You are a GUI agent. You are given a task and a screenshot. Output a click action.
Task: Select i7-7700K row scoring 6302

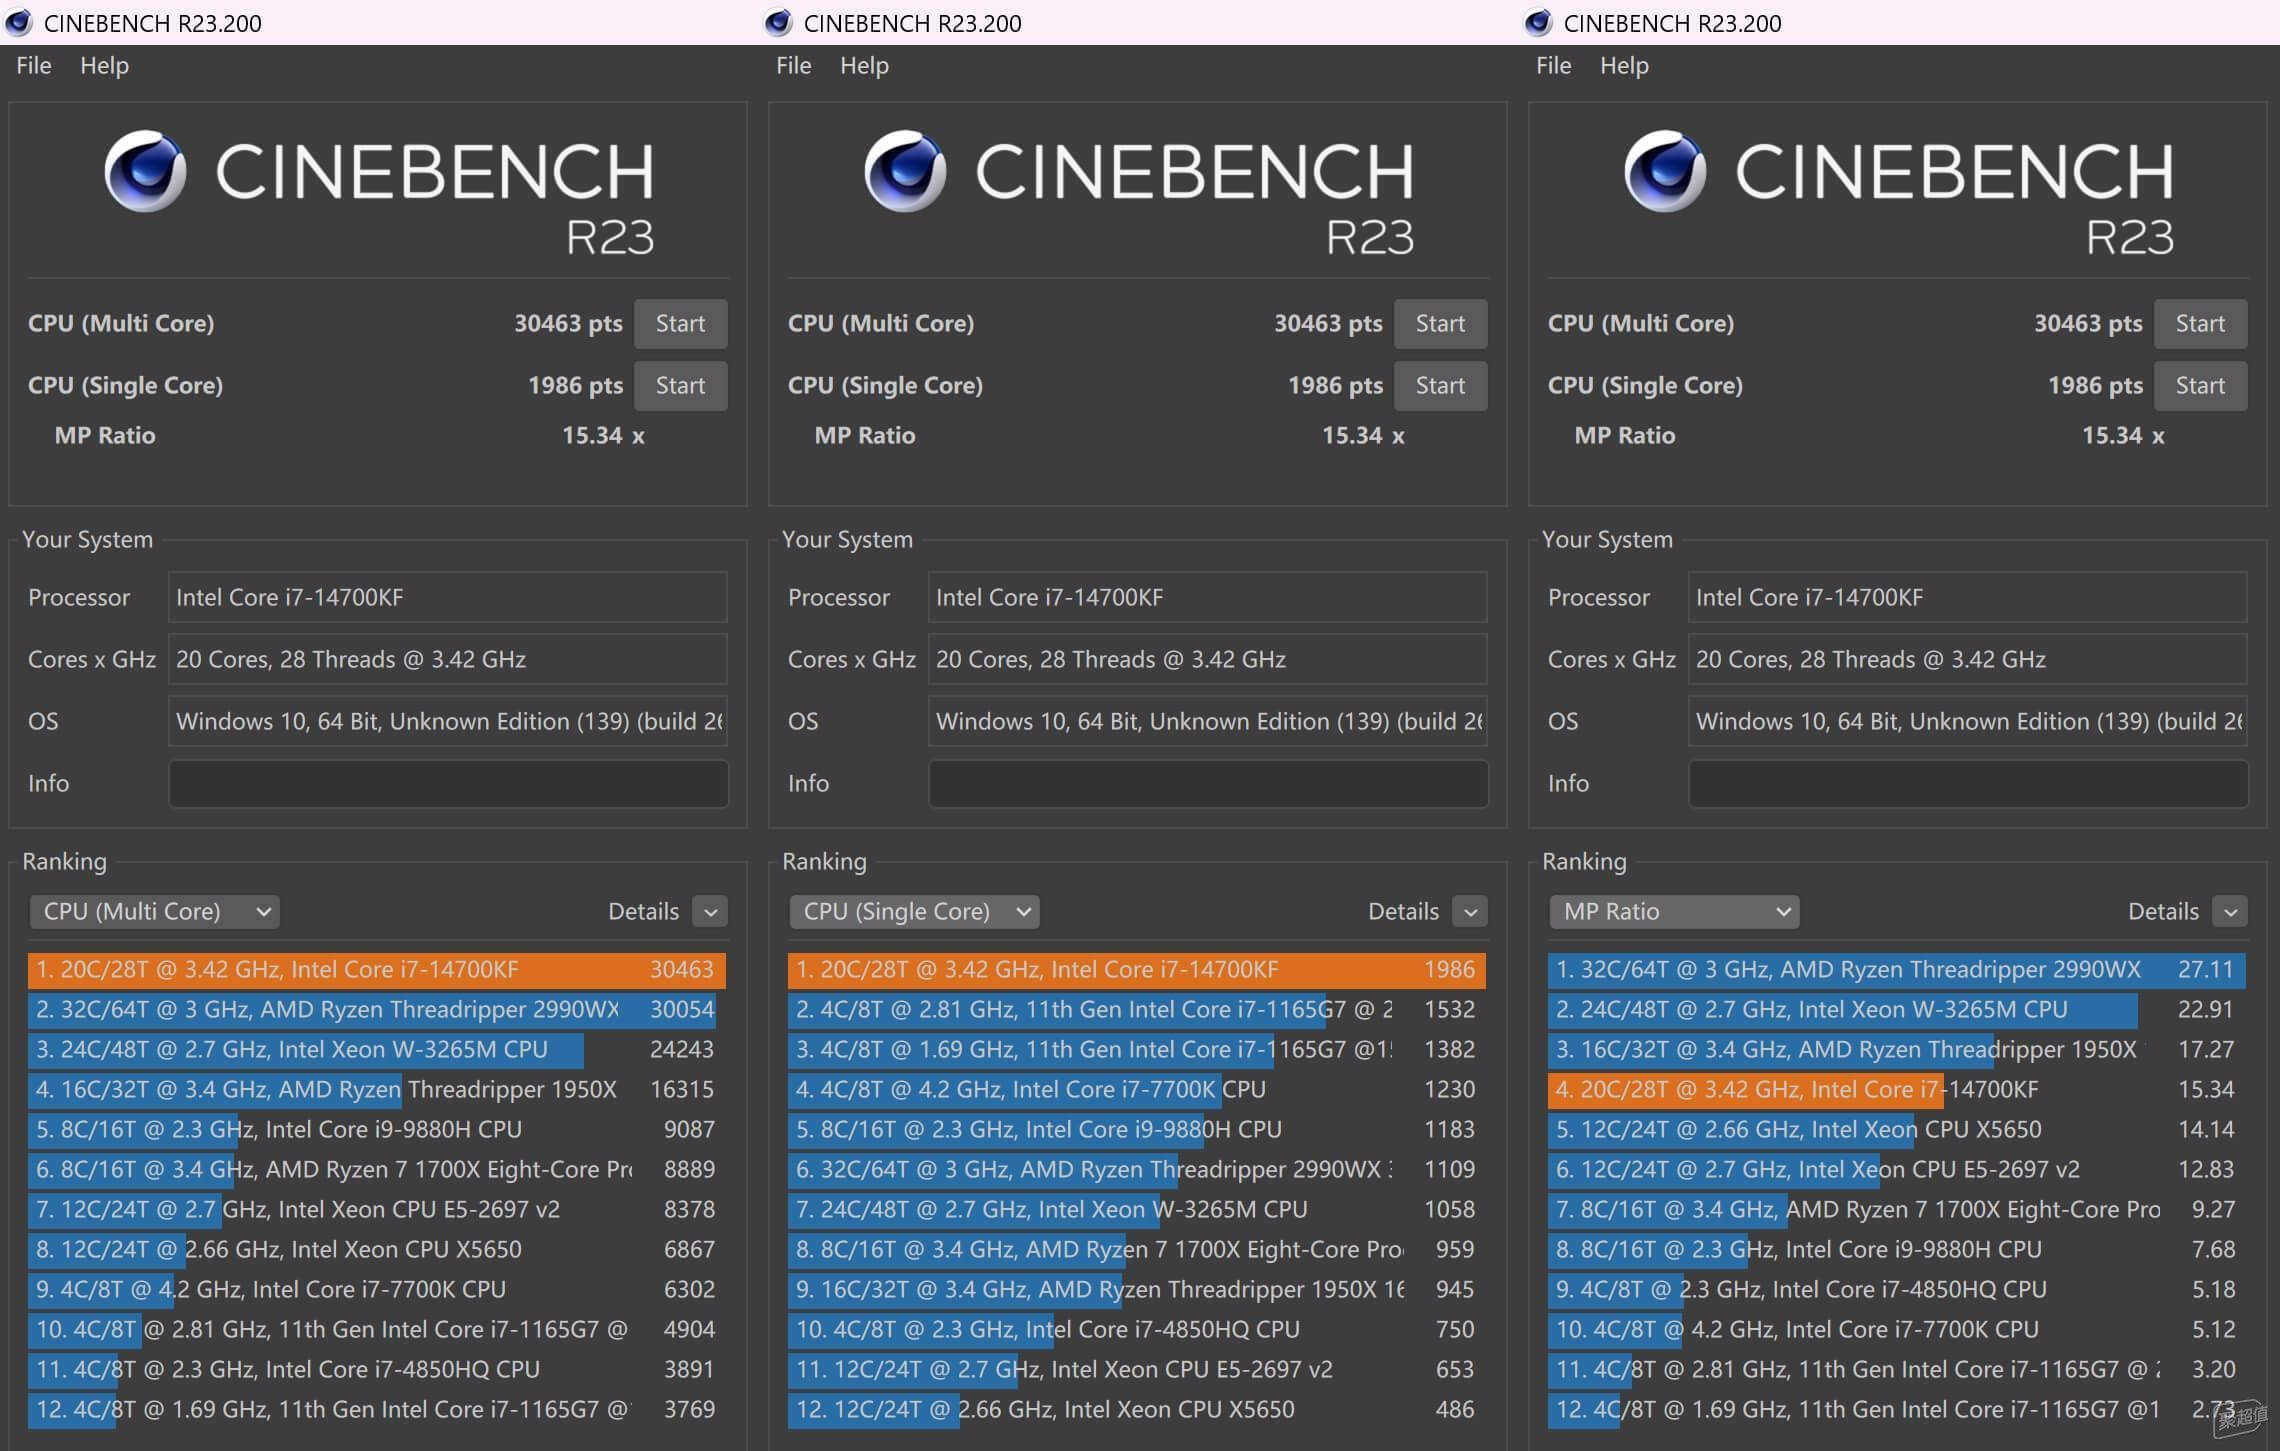point(377,1289)
